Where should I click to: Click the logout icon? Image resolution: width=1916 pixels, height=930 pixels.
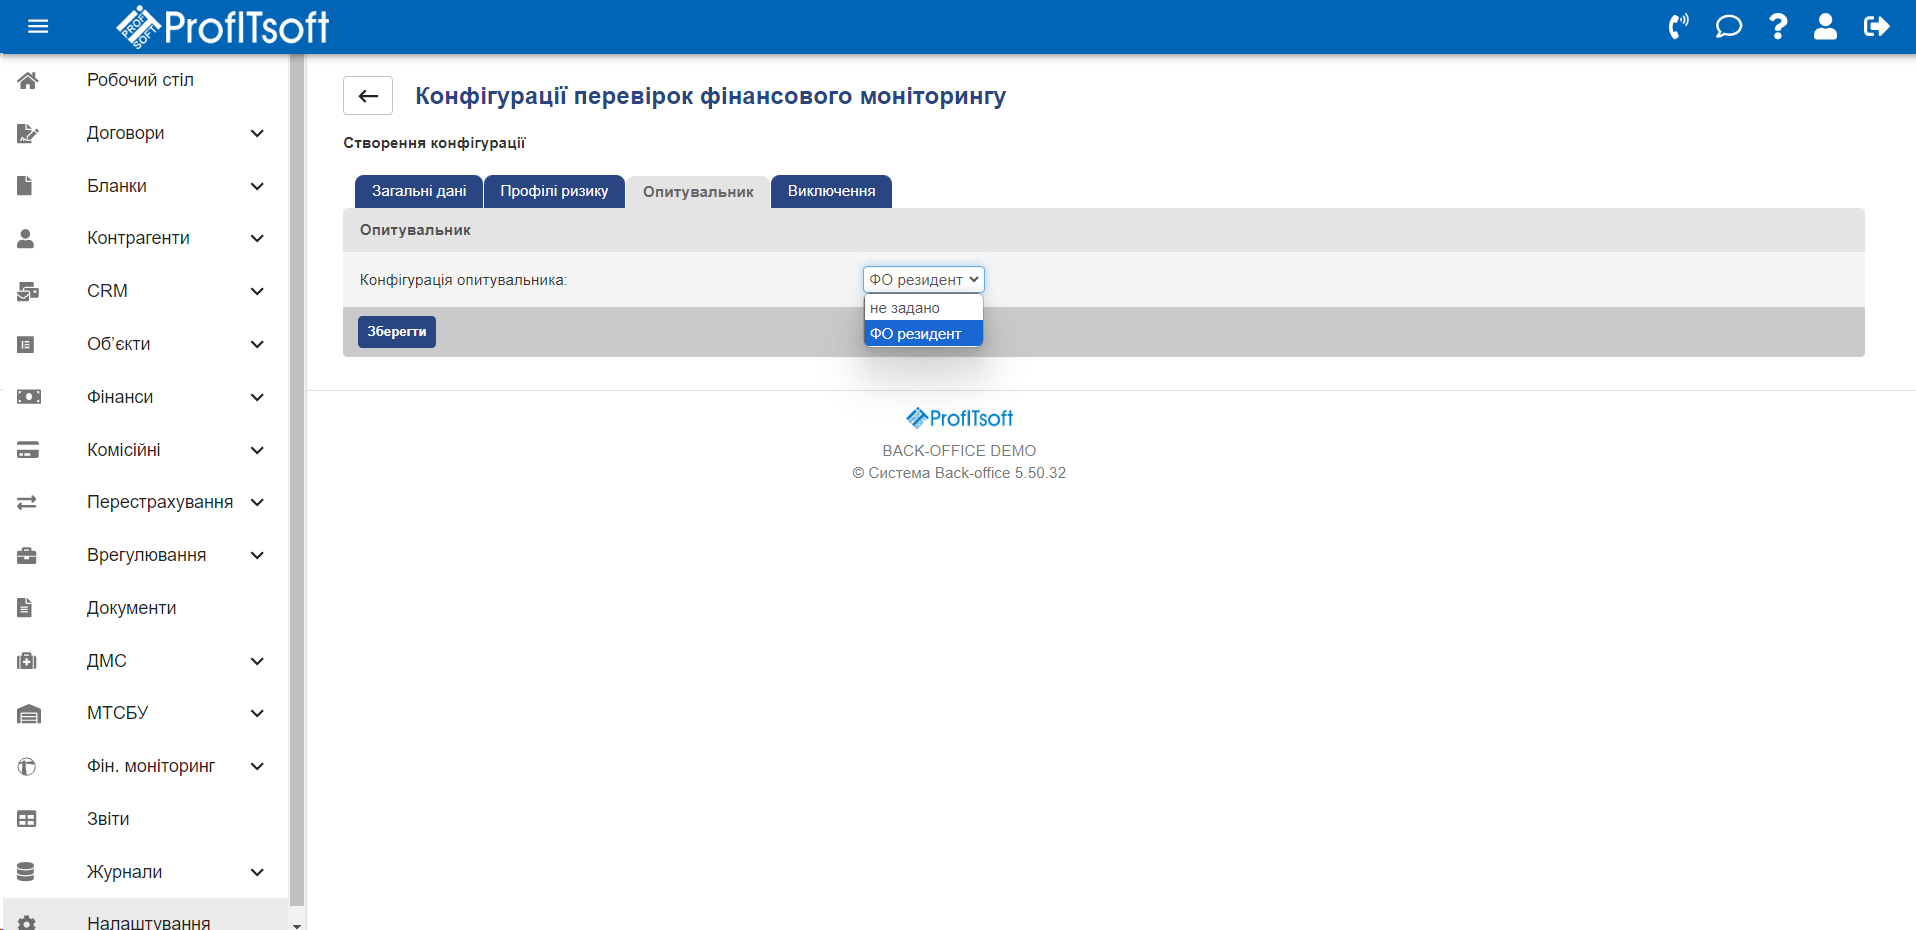[1876, 27]
